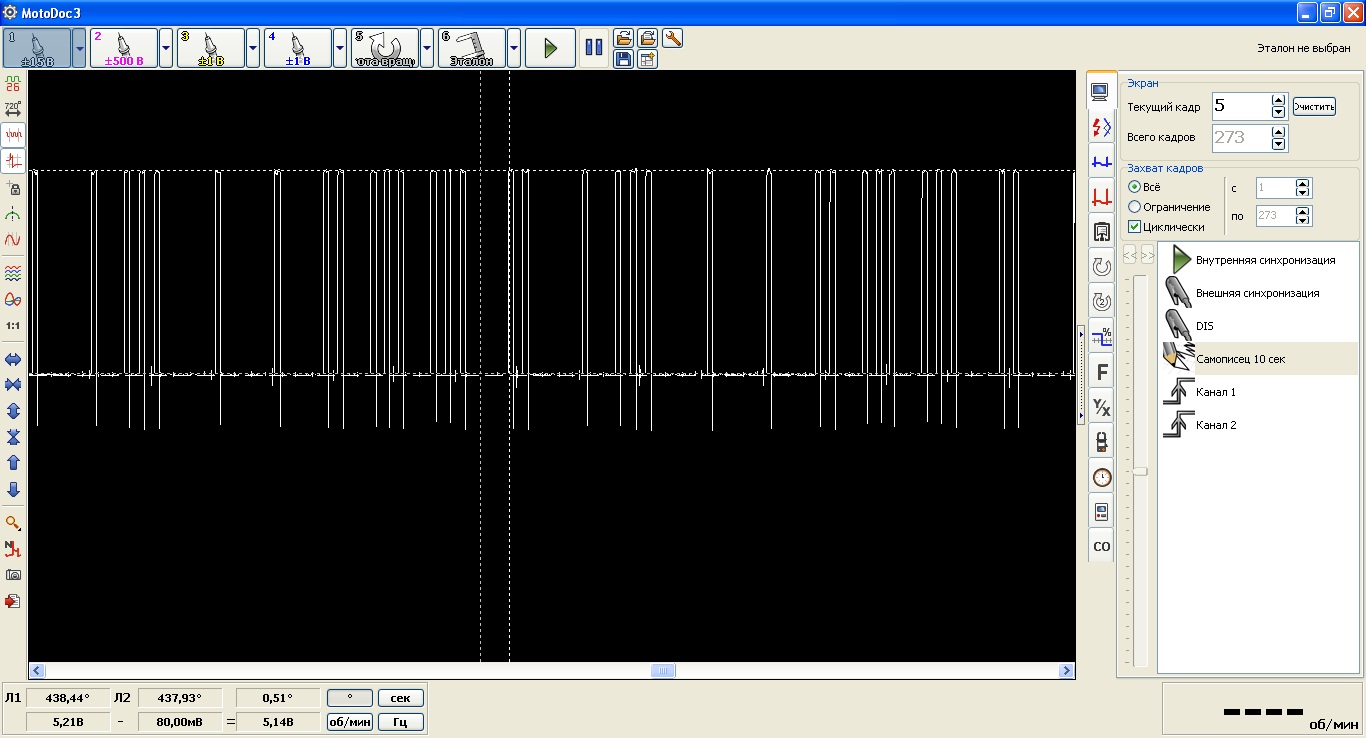The image size is (1366, 738).
Task: Shift waveform up with blue up arrow
Action: click(13, 463)
